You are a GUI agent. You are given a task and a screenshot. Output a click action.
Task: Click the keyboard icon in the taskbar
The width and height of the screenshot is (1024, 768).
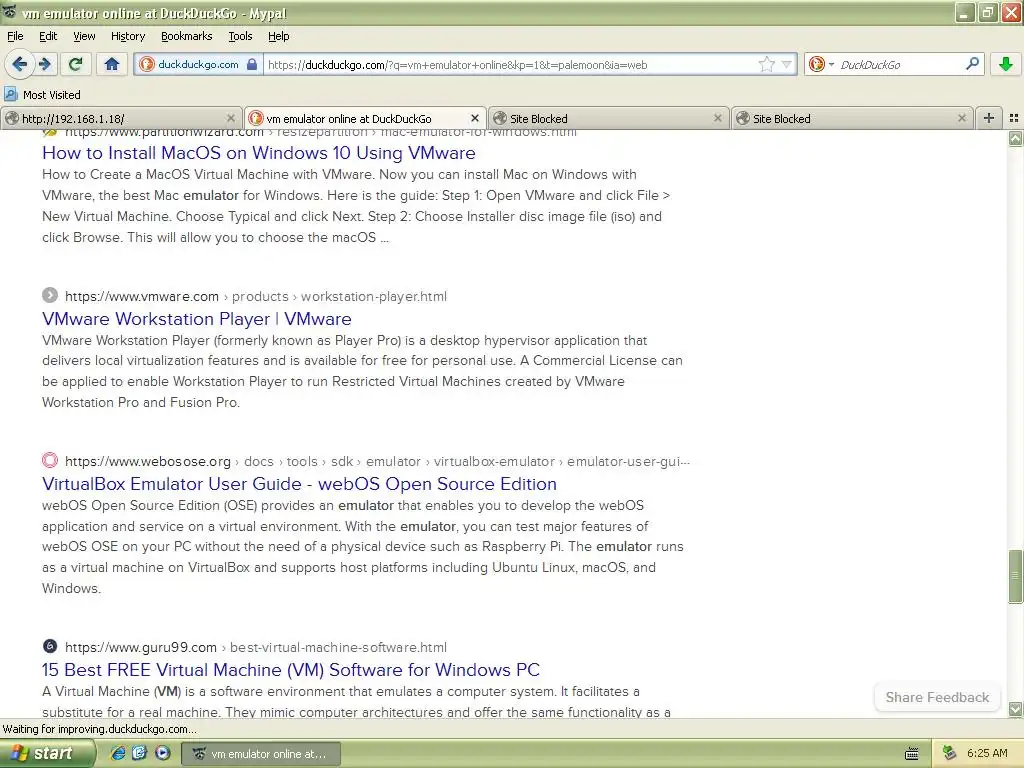tap(912, 754)
